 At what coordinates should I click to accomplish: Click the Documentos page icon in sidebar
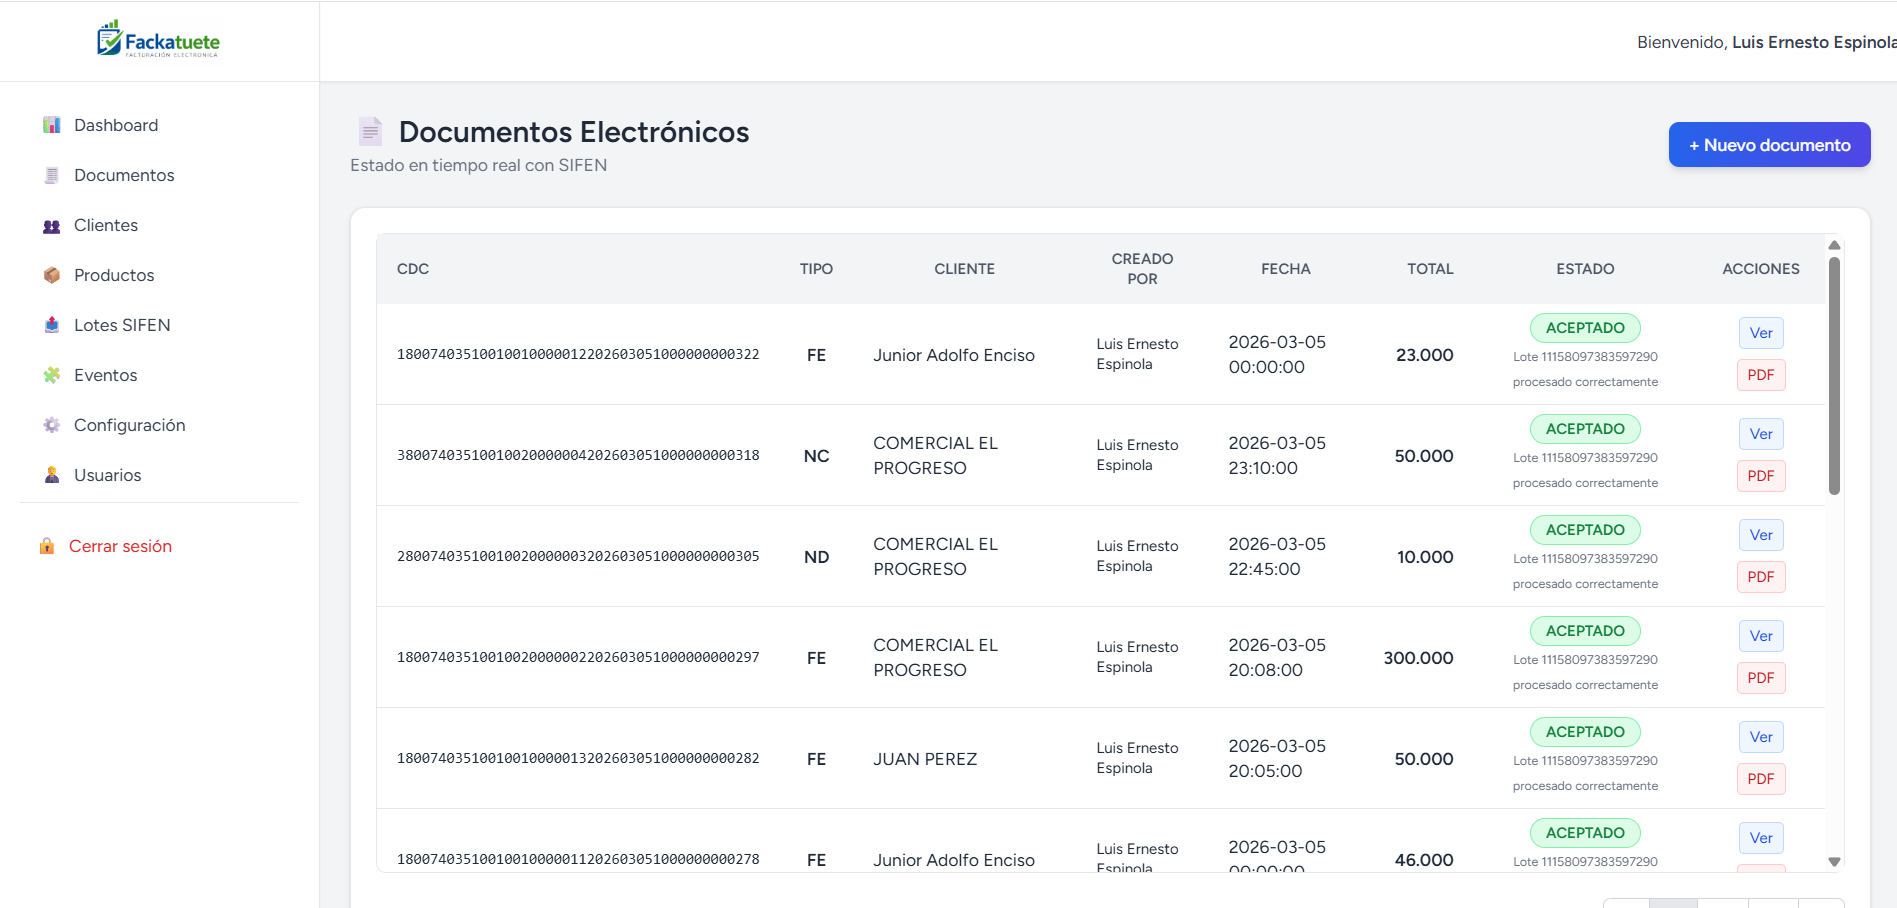click(x=52, y=175)
